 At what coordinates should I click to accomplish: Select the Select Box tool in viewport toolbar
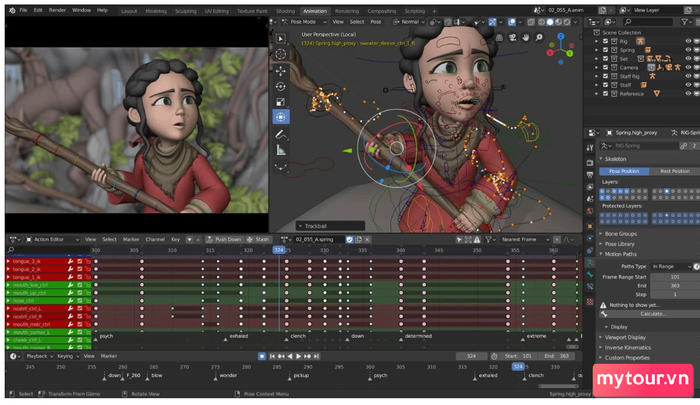point(280,39)
